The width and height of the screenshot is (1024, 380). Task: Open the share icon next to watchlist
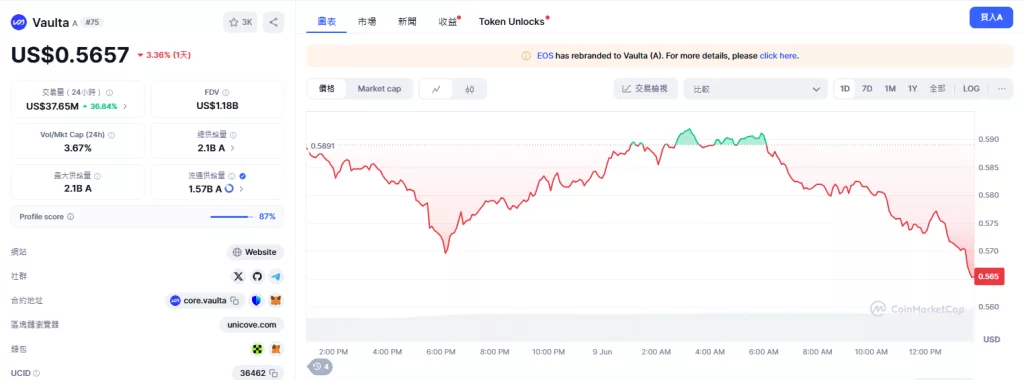tap(273, 22)
